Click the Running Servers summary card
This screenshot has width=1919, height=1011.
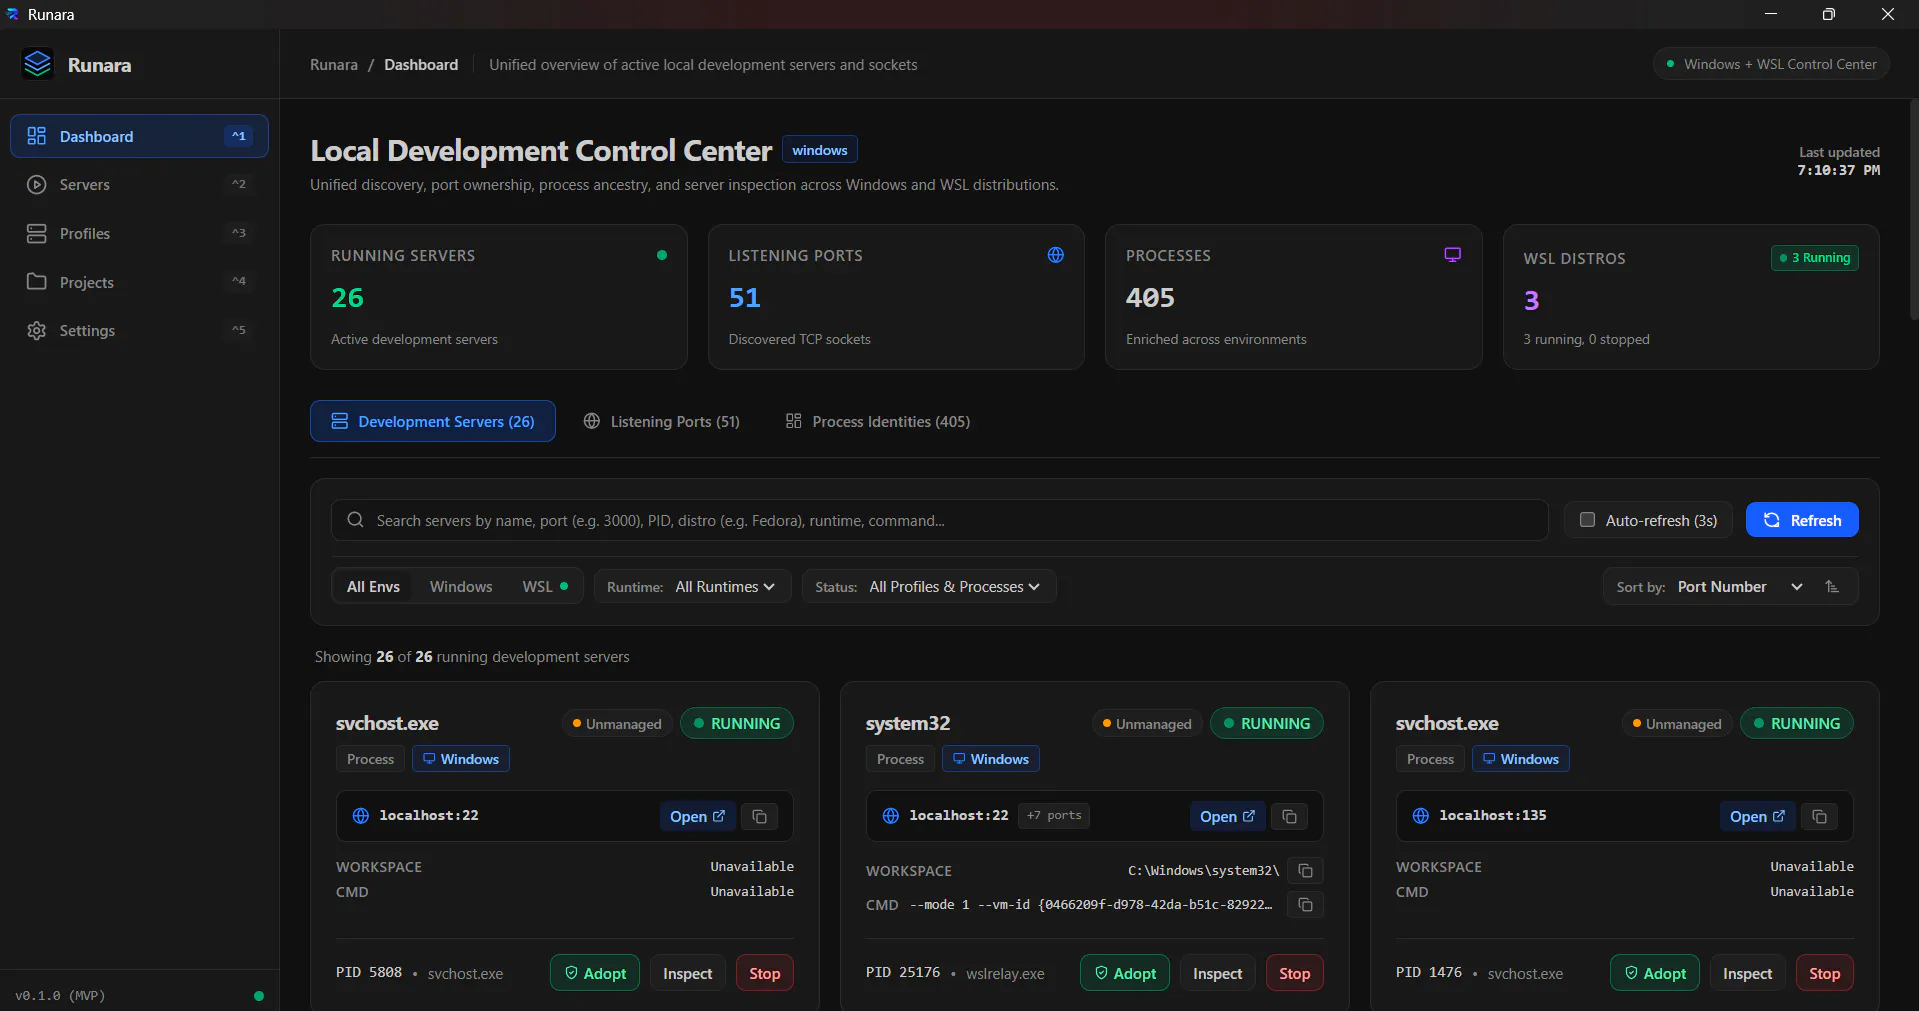498,297
